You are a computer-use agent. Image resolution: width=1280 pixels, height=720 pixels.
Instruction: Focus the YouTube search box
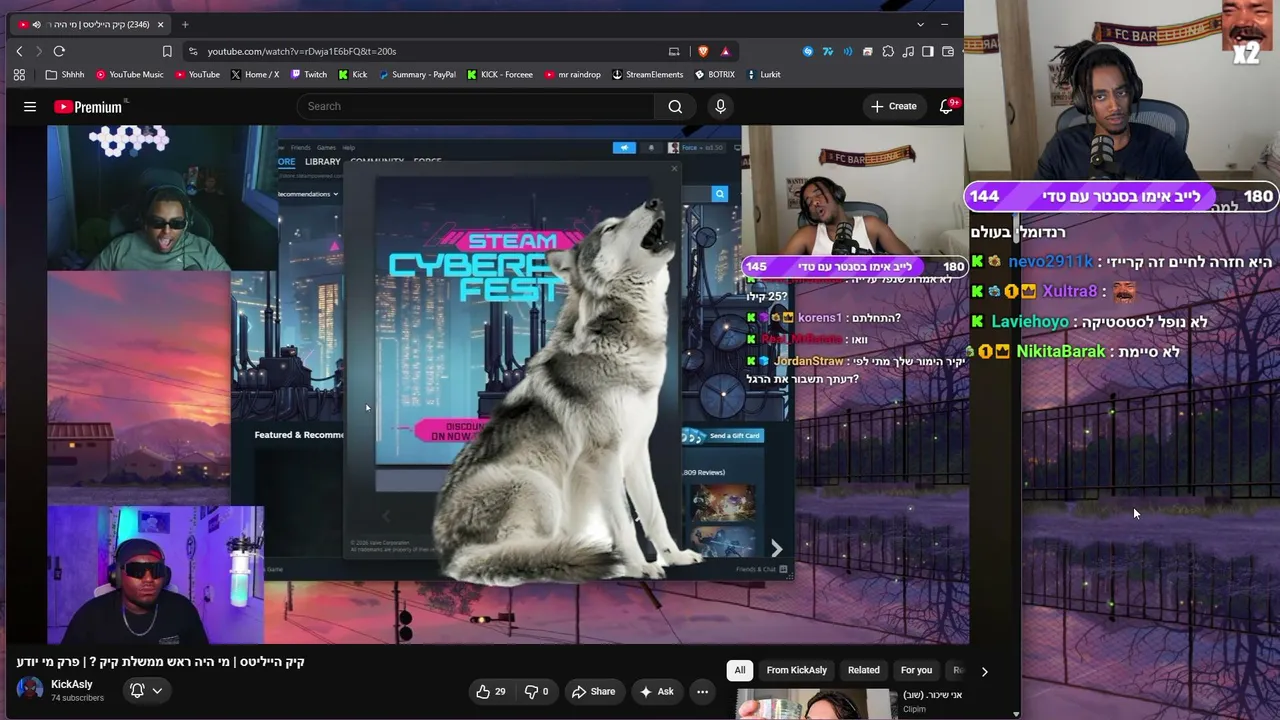point(475,106)
